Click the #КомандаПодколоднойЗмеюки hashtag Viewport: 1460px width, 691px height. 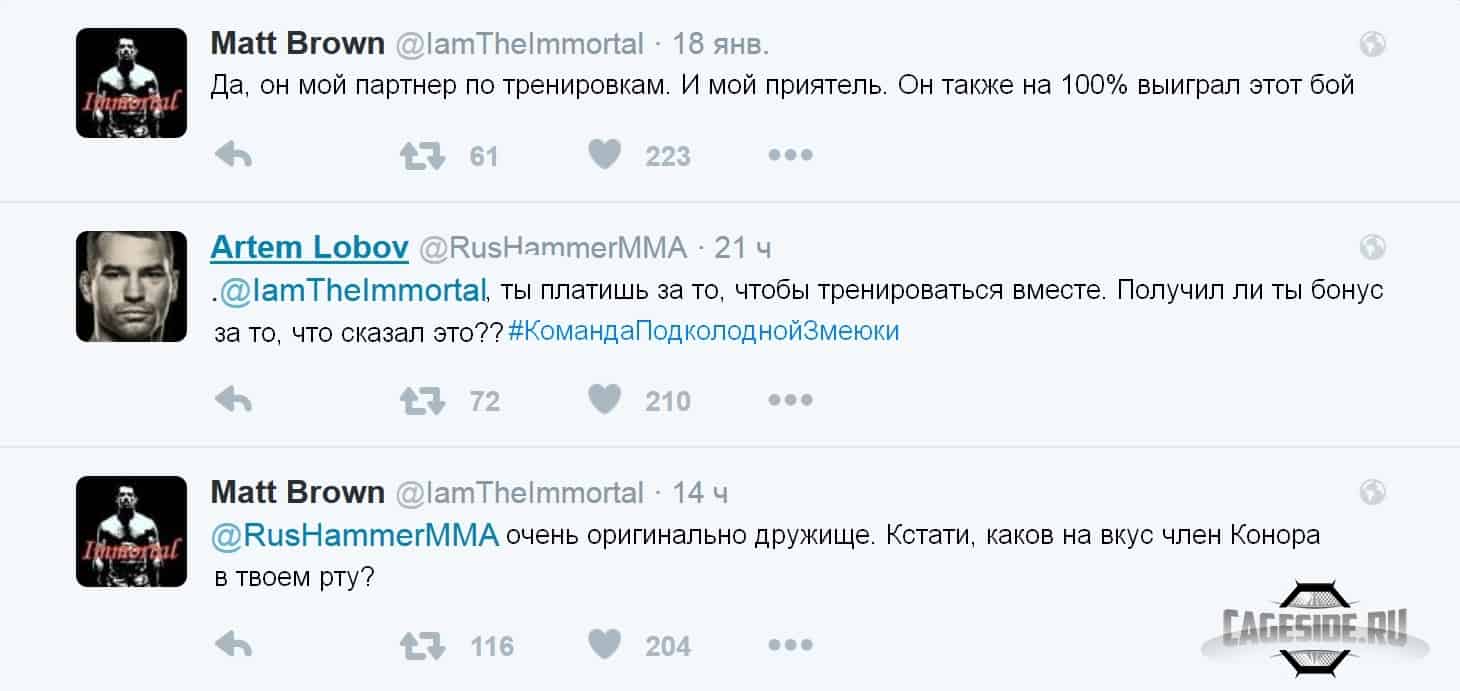(x=703, y=331)
